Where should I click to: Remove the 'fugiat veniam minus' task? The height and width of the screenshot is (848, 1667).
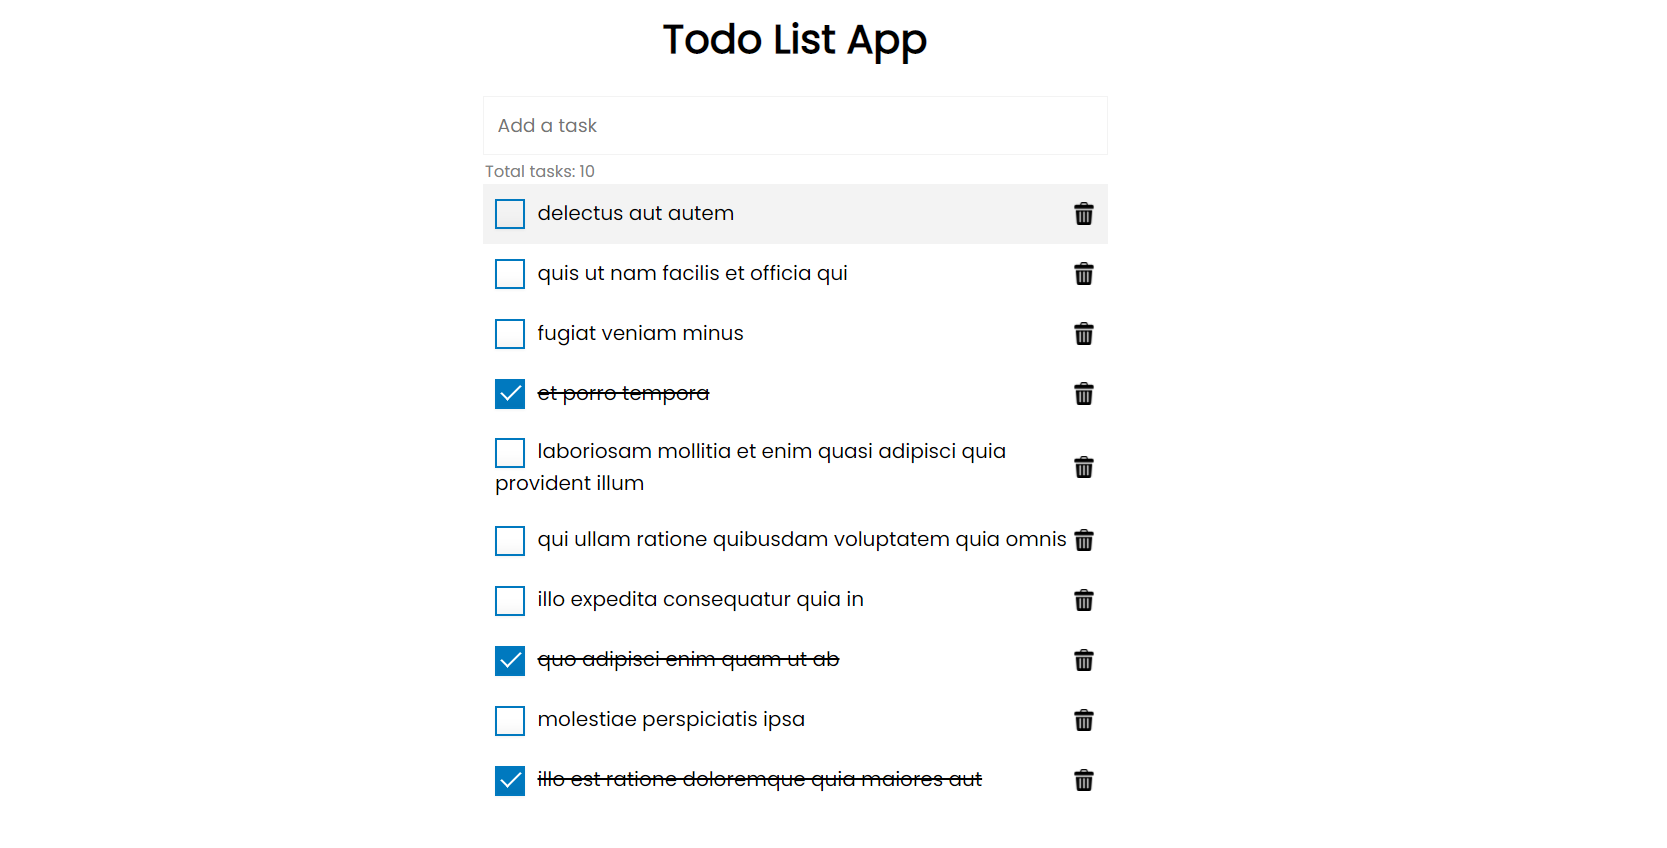click(x=1083, y=334)
